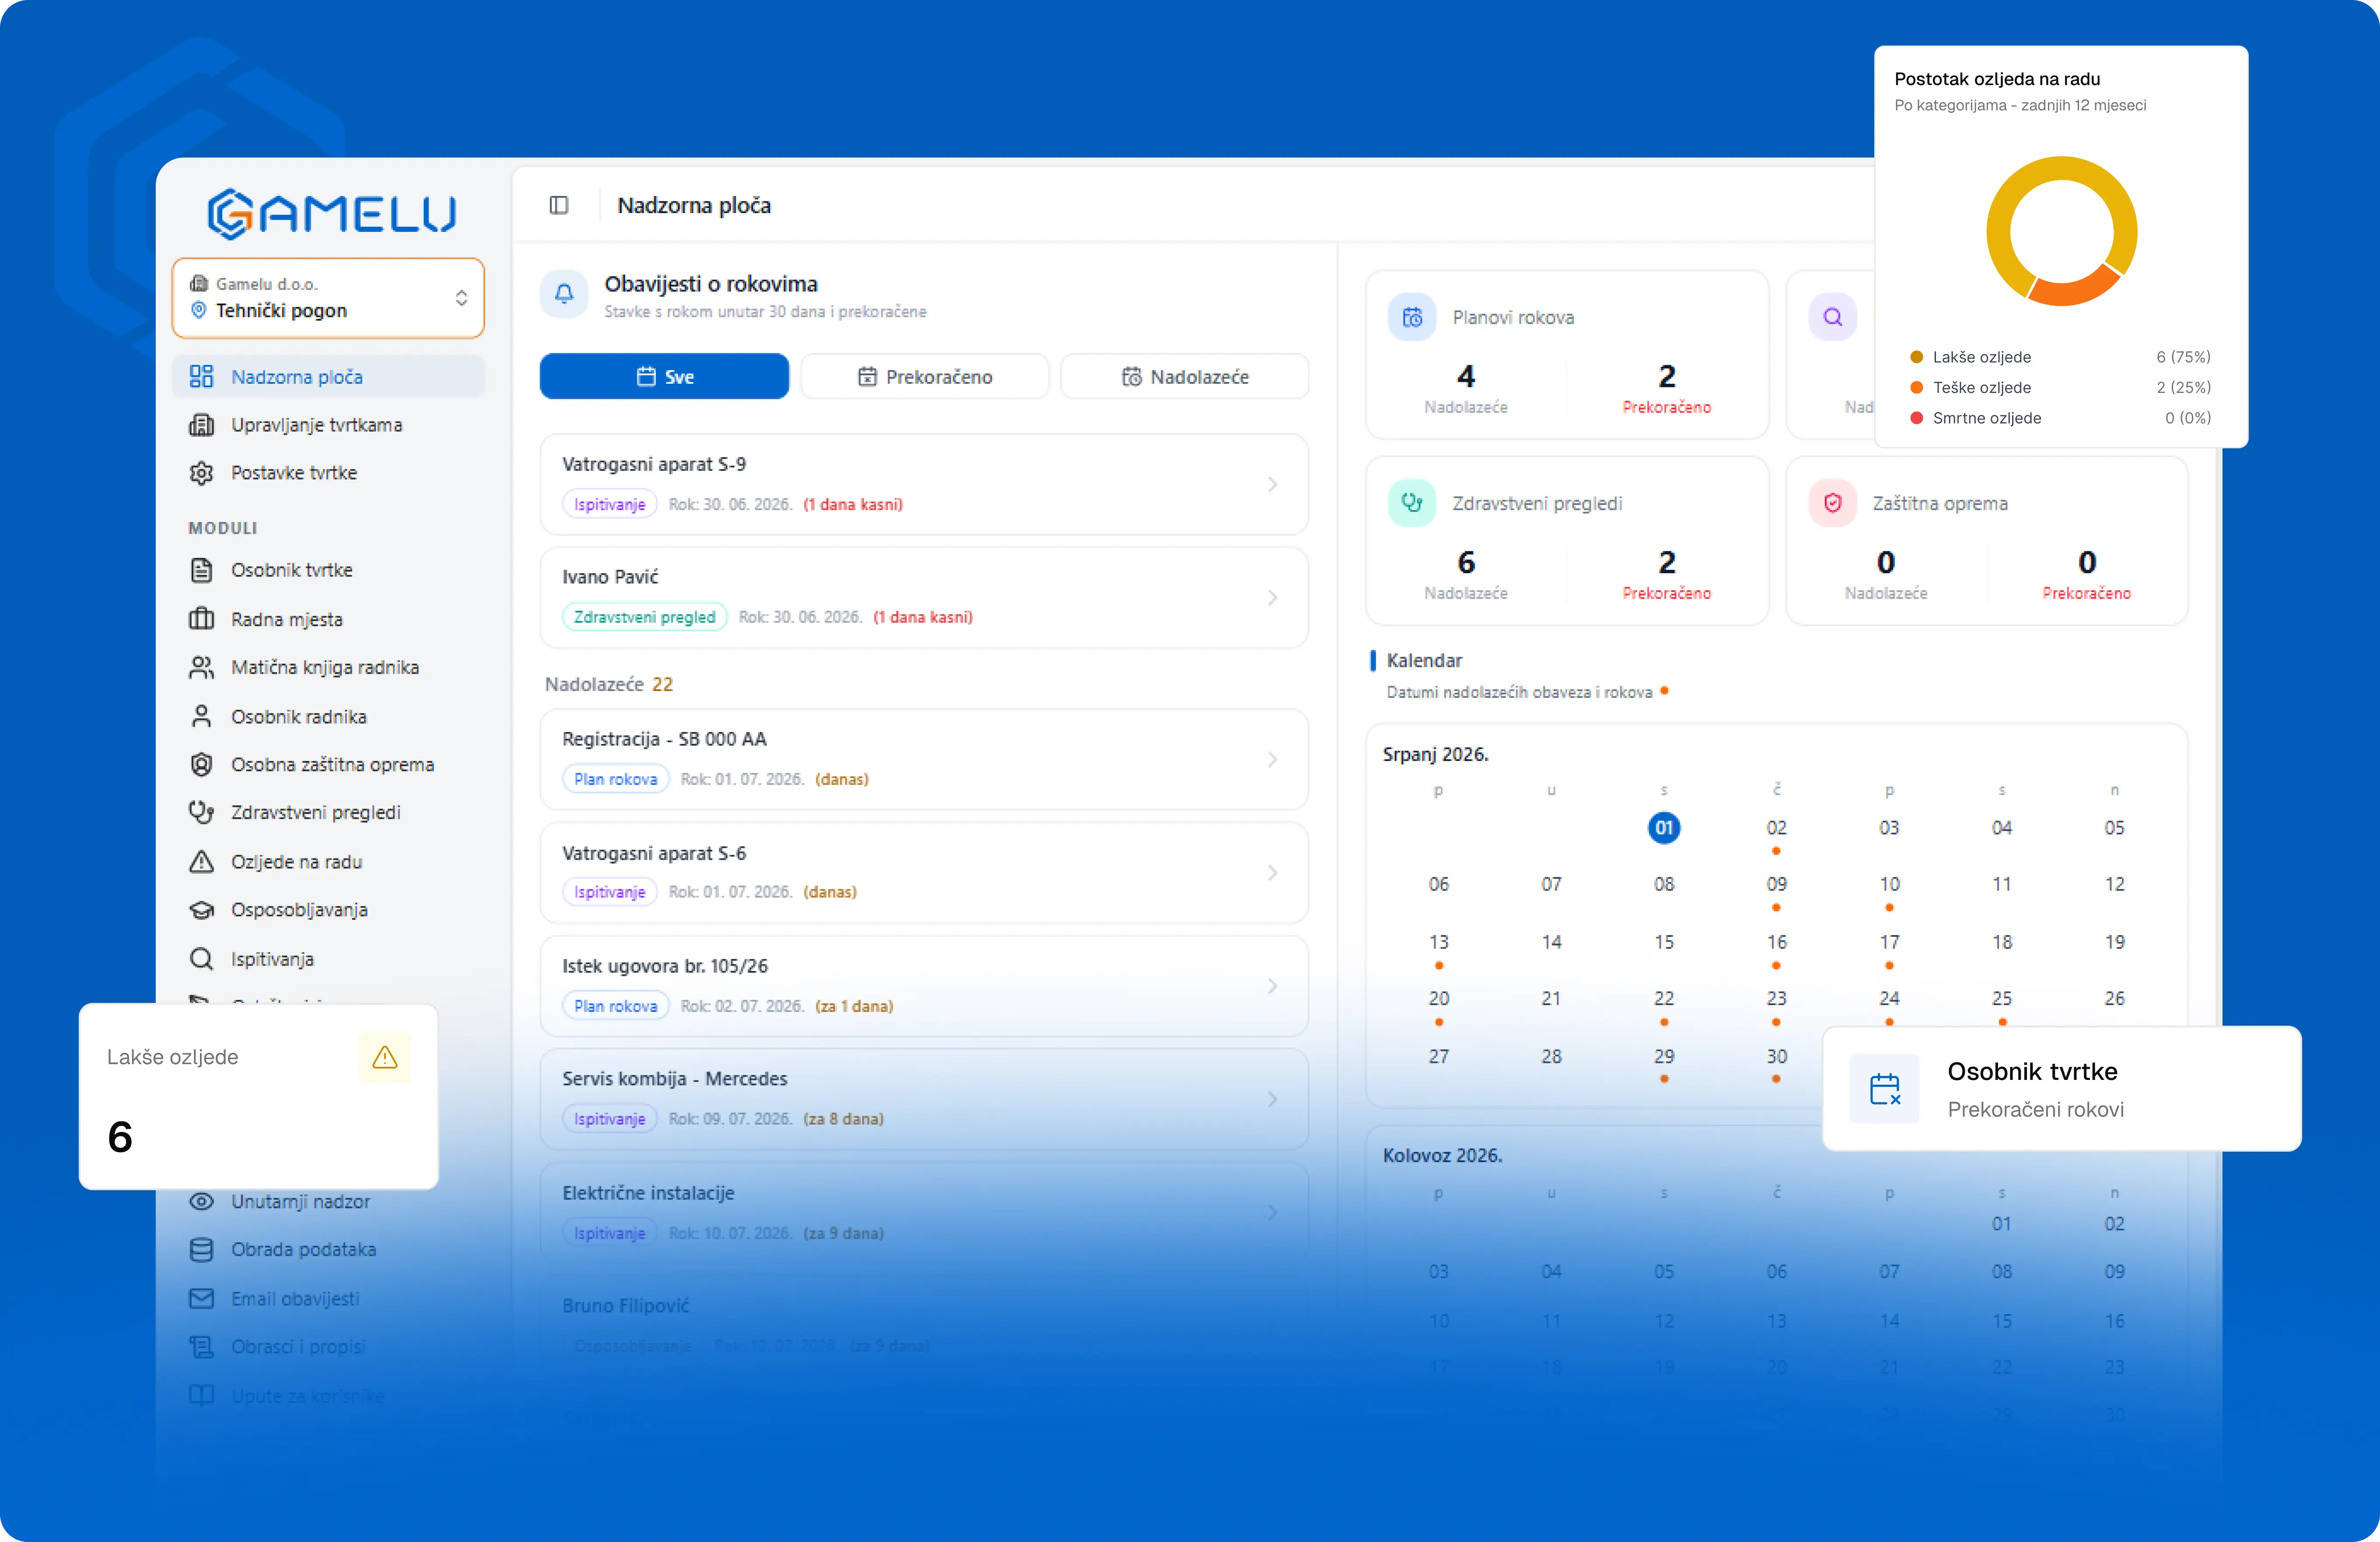Viewport: 2380px width, 1542px height.
Task: Click the Plan rokova tag on Registracija
Action: 616,779
